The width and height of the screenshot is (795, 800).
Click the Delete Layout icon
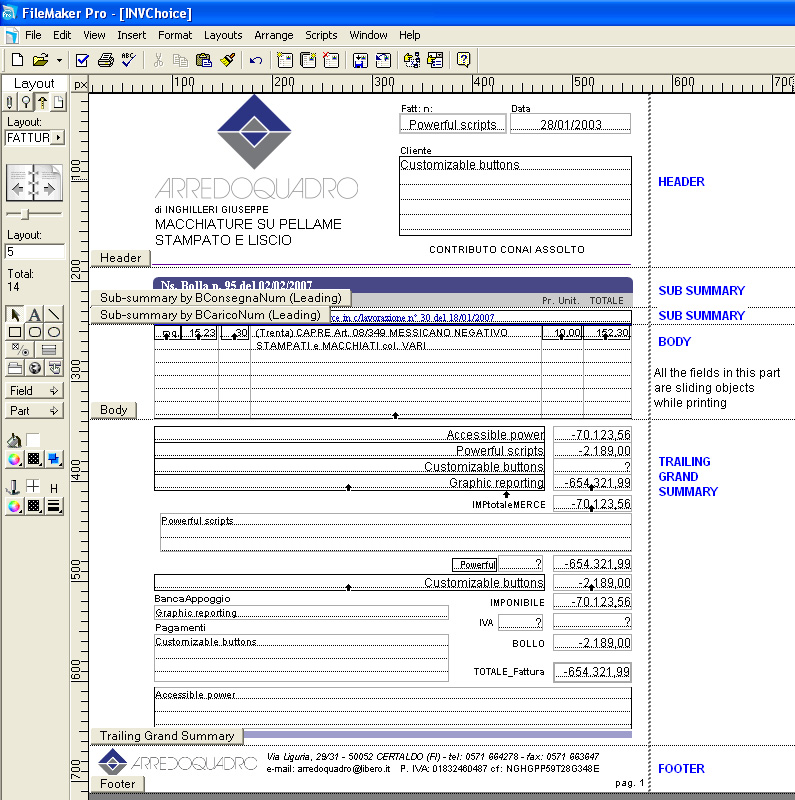tap(331, 60)
